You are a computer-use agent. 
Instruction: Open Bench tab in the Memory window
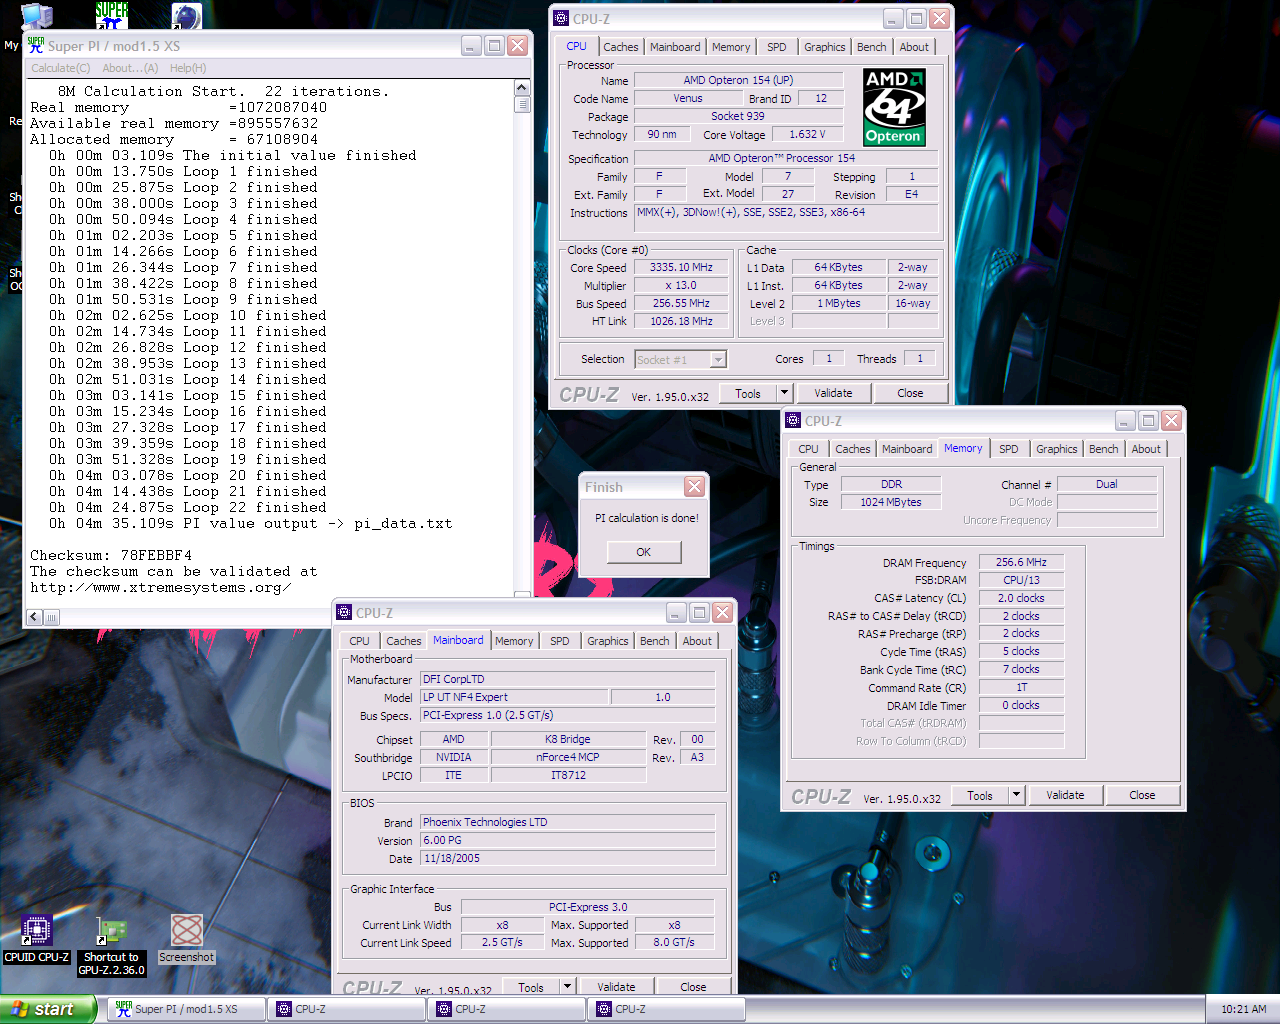[1103, 449]
